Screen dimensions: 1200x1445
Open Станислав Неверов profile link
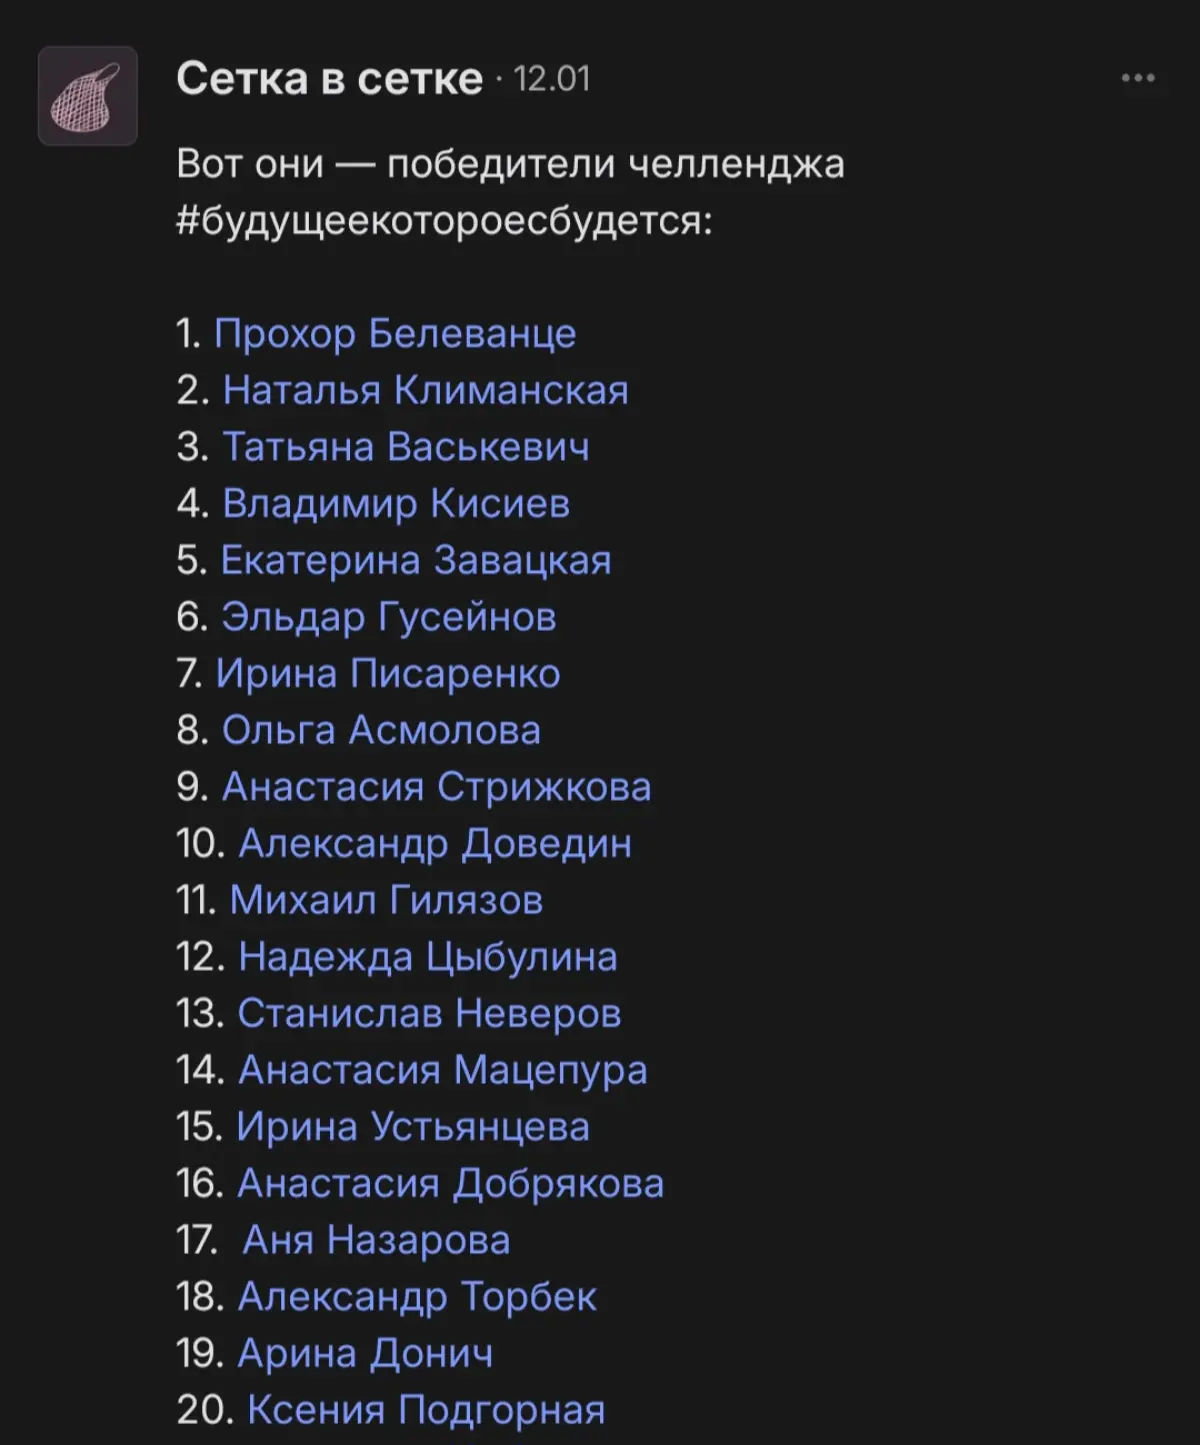428,1013
